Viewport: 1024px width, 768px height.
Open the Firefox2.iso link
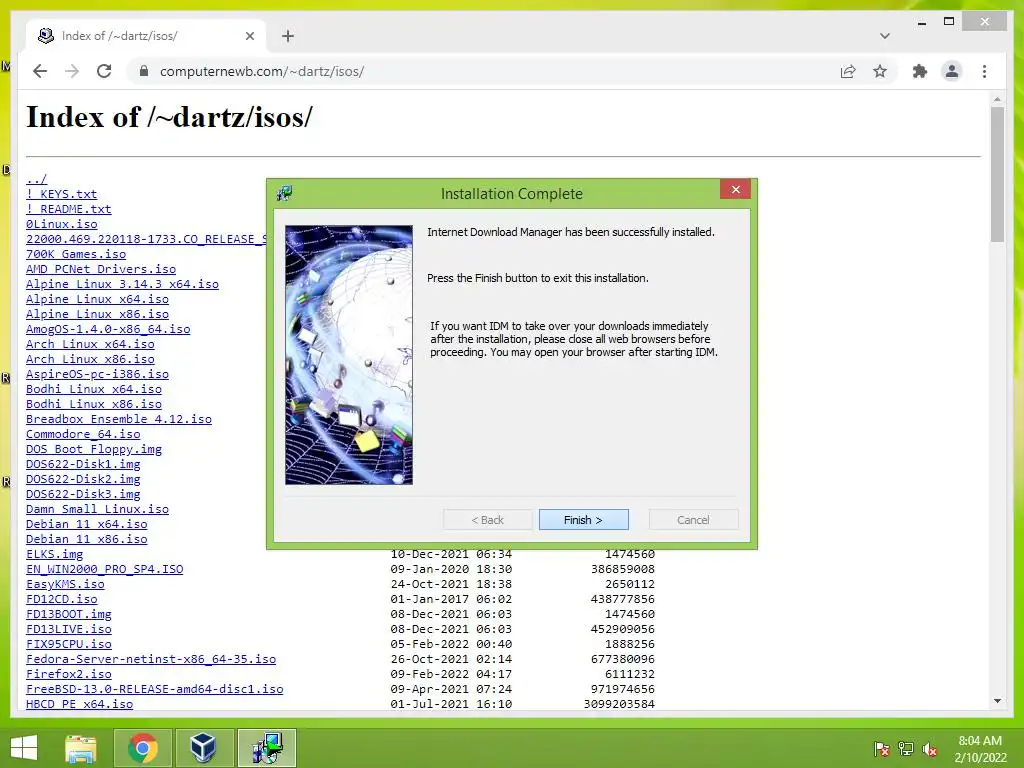69,675
